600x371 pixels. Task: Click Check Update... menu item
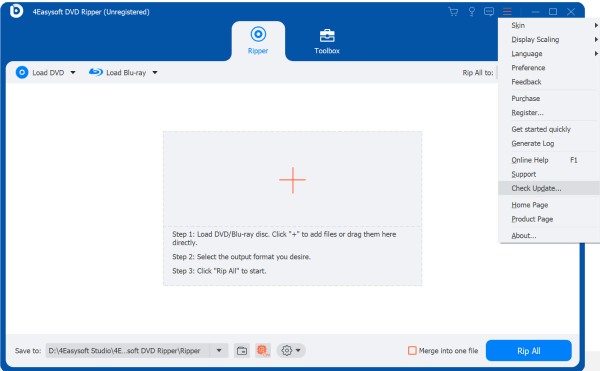(x=549, y=188)
